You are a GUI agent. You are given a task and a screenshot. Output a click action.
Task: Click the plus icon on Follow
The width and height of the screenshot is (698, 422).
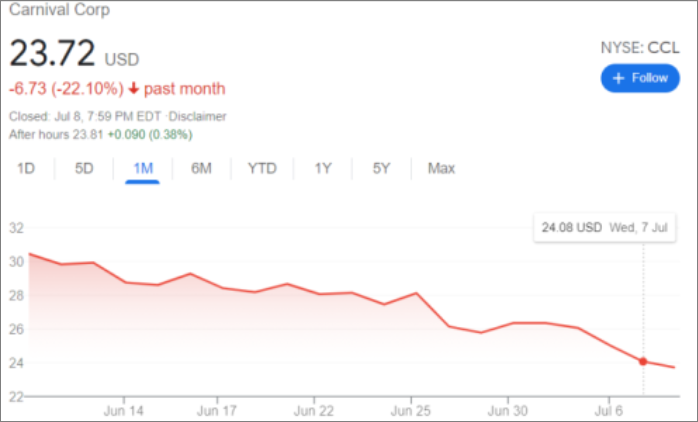(x=618, y=78)
